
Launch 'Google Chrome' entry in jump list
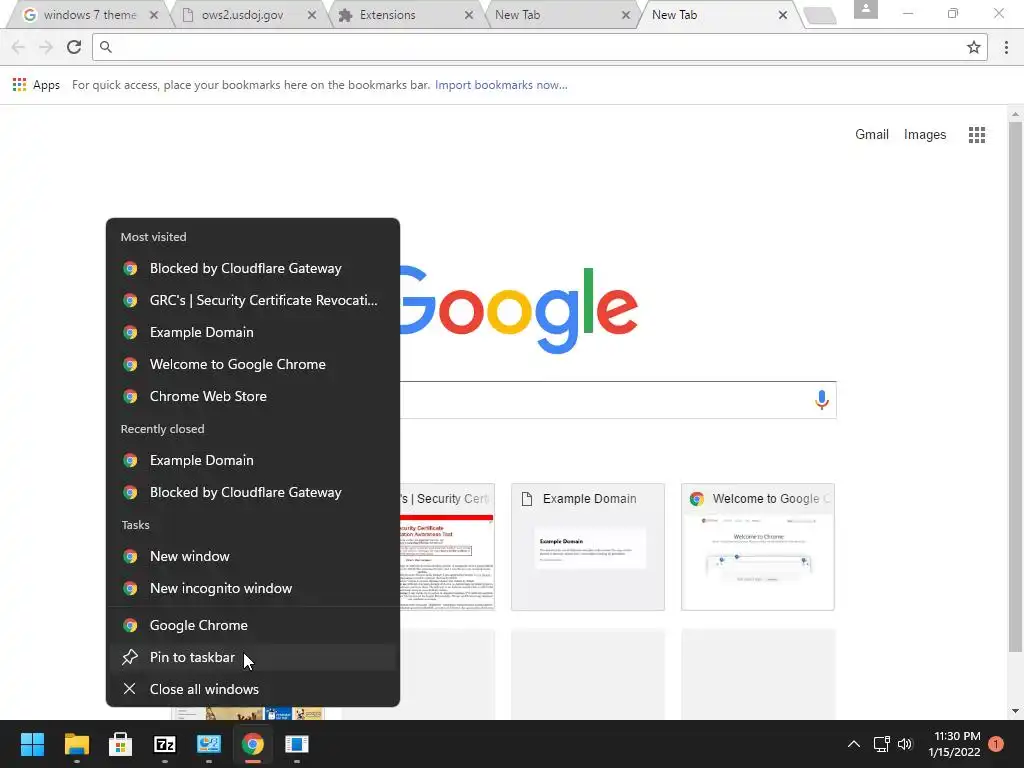(x=253, y=625)
